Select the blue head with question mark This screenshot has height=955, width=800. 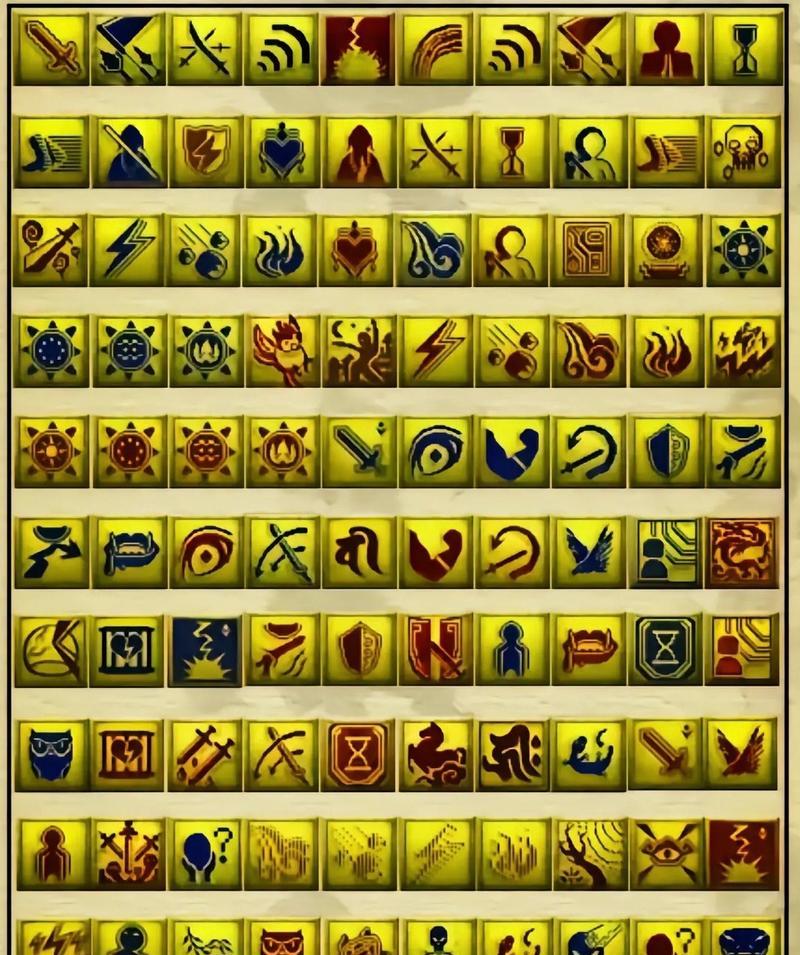point(206,854)
